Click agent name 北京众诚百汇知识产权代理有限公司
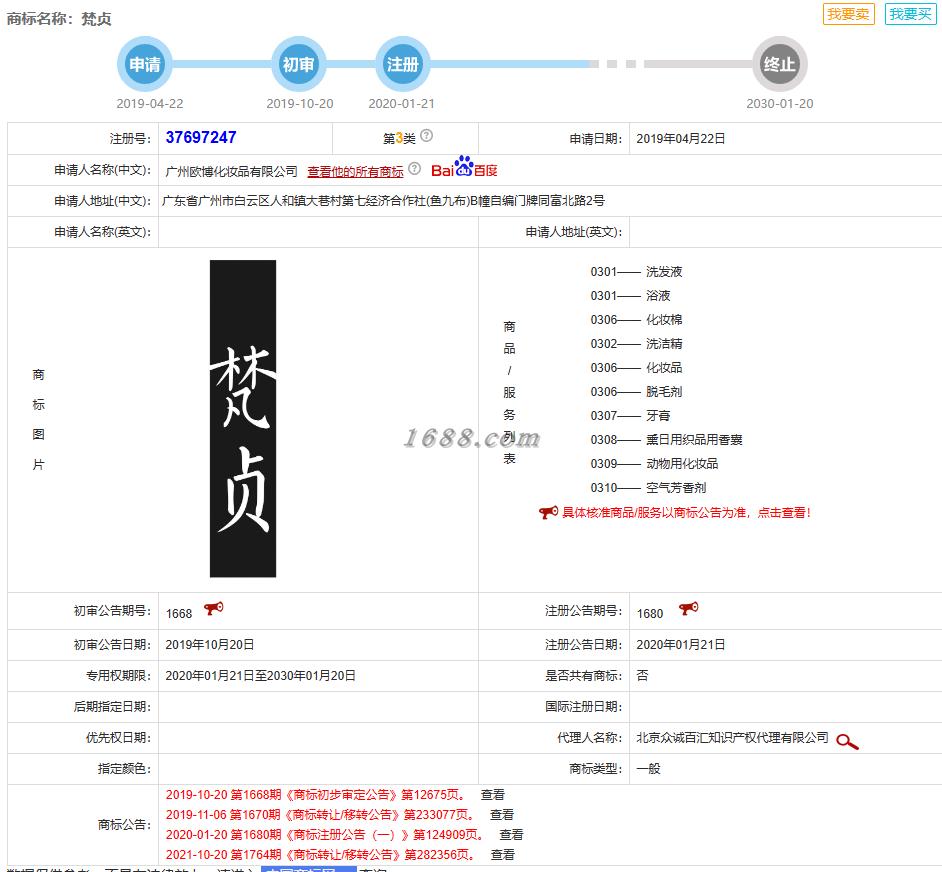 click(x=732, y=737)
